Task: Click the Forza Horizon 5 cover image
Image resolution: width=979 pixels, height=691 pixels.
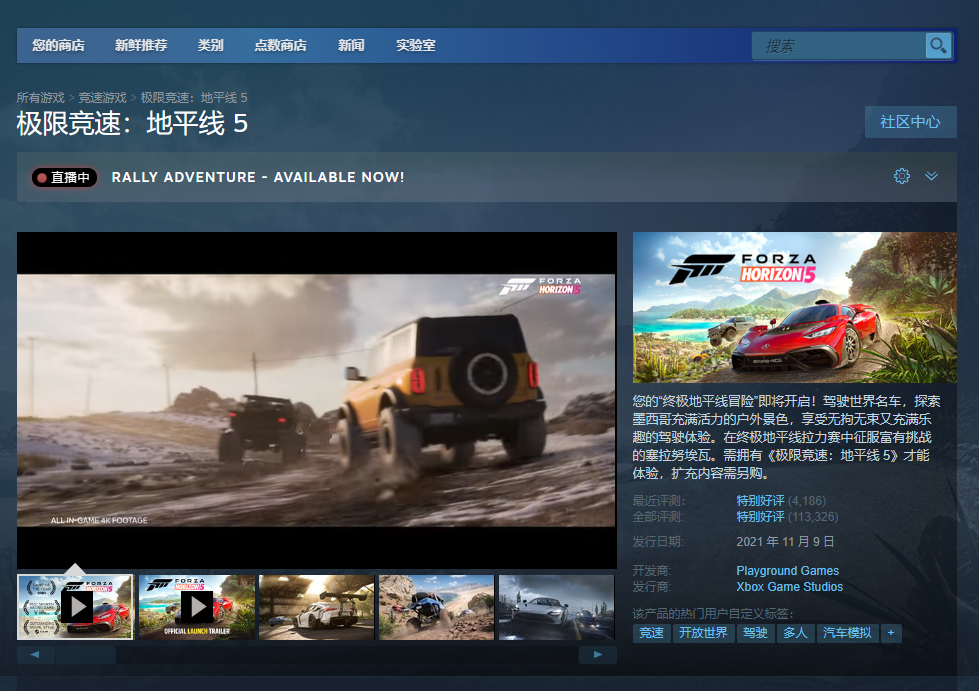Action: pos(794,308)
